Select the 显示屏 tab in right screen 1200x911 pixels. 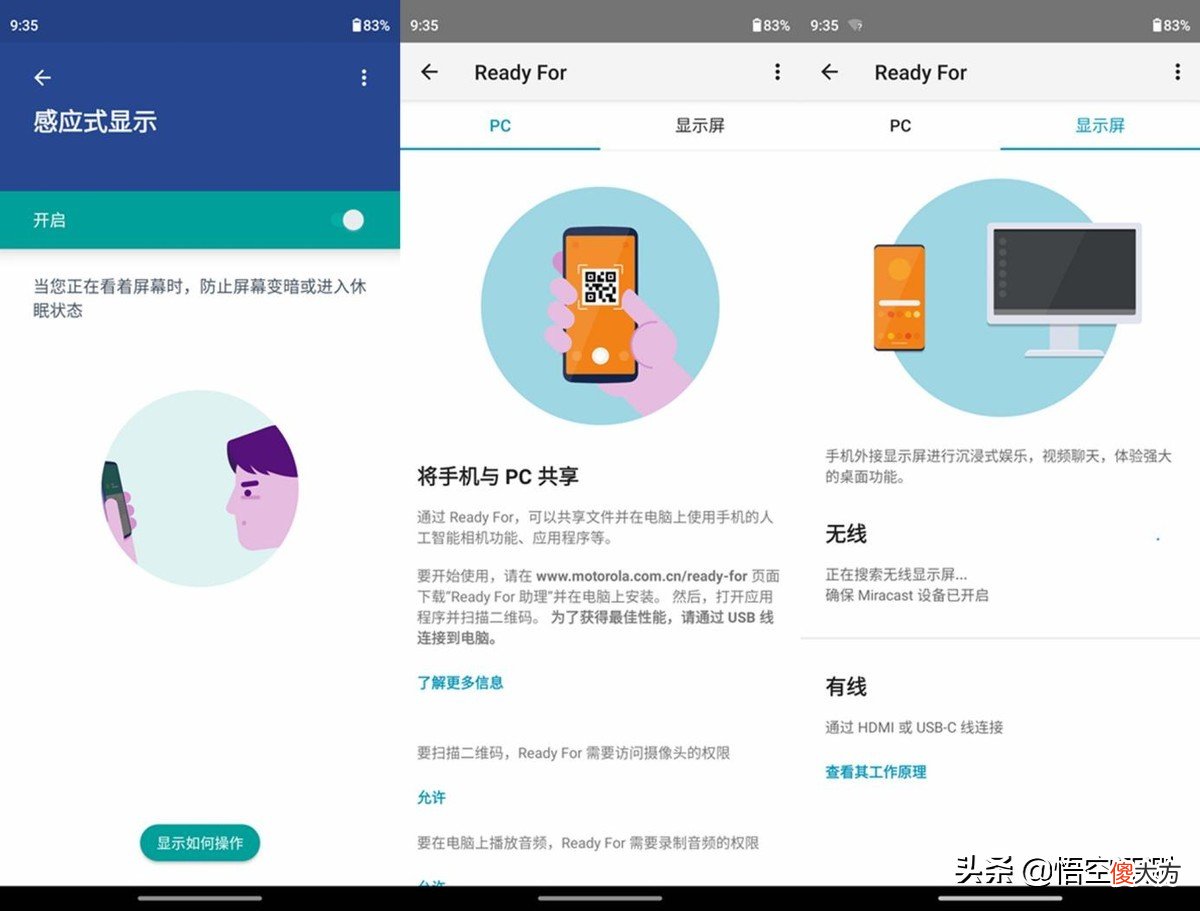[x=1100, y=126]
